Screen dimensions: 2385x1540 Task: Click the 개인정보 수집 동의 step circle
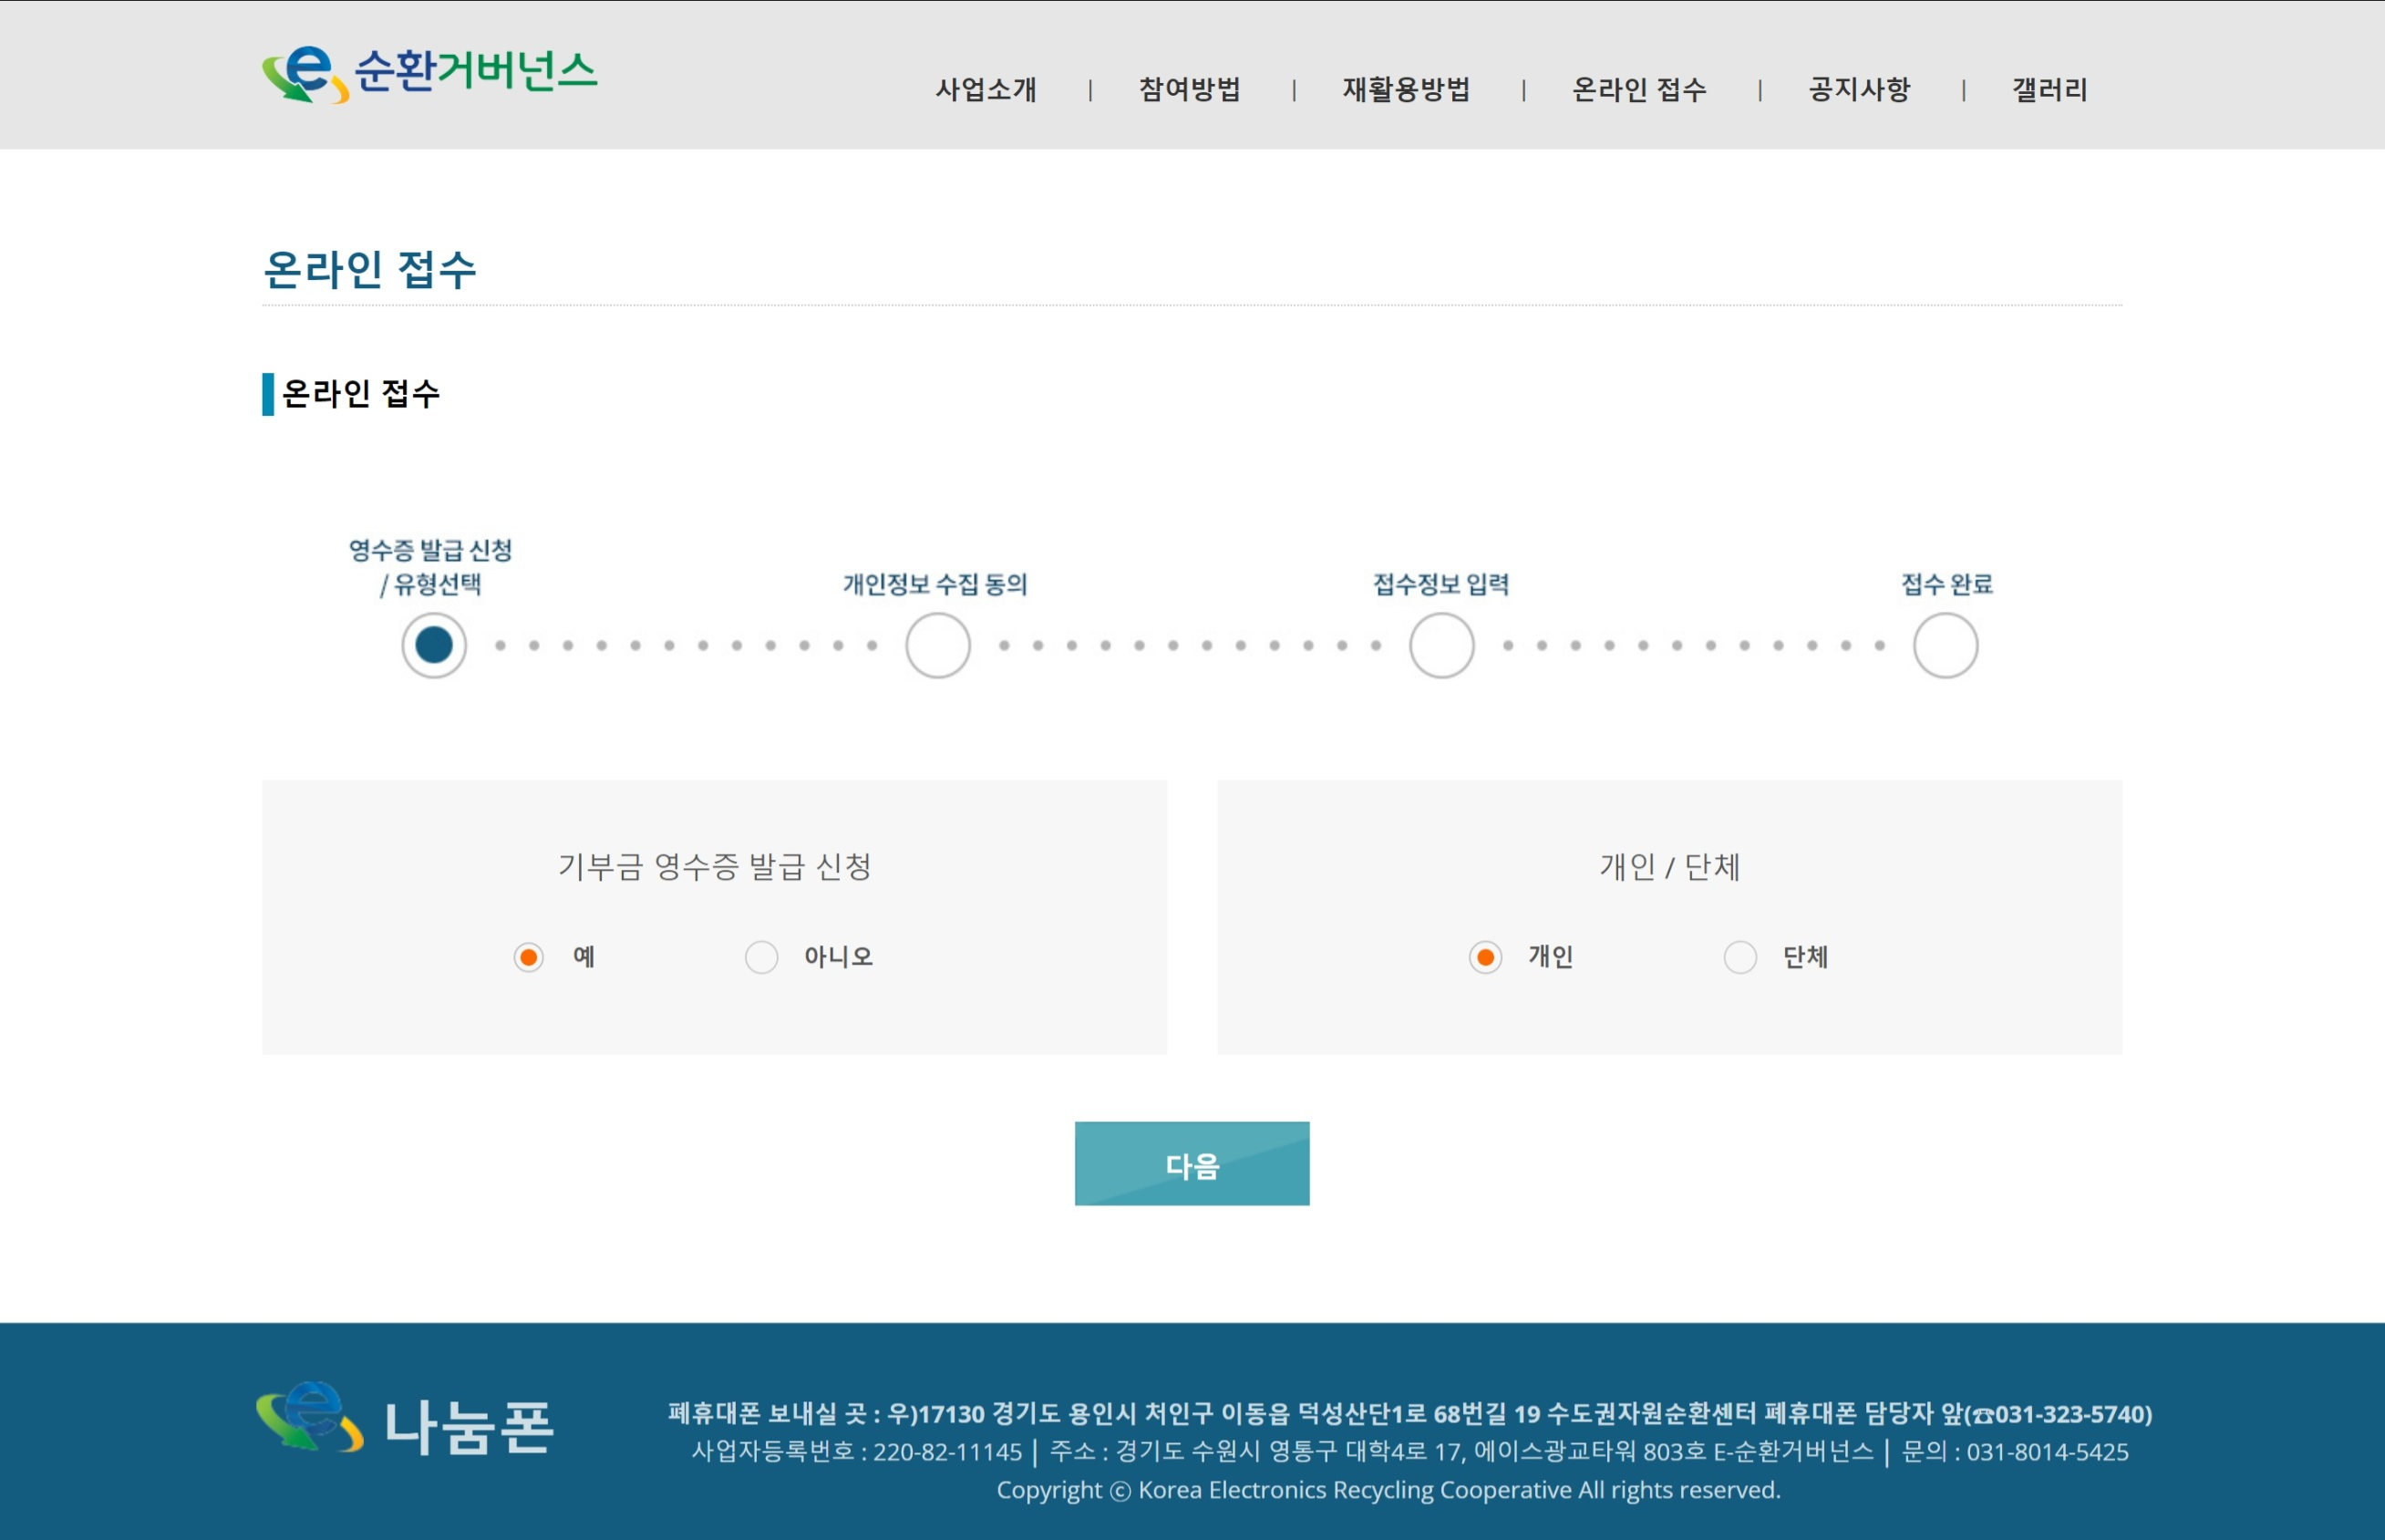click(937, 645)
